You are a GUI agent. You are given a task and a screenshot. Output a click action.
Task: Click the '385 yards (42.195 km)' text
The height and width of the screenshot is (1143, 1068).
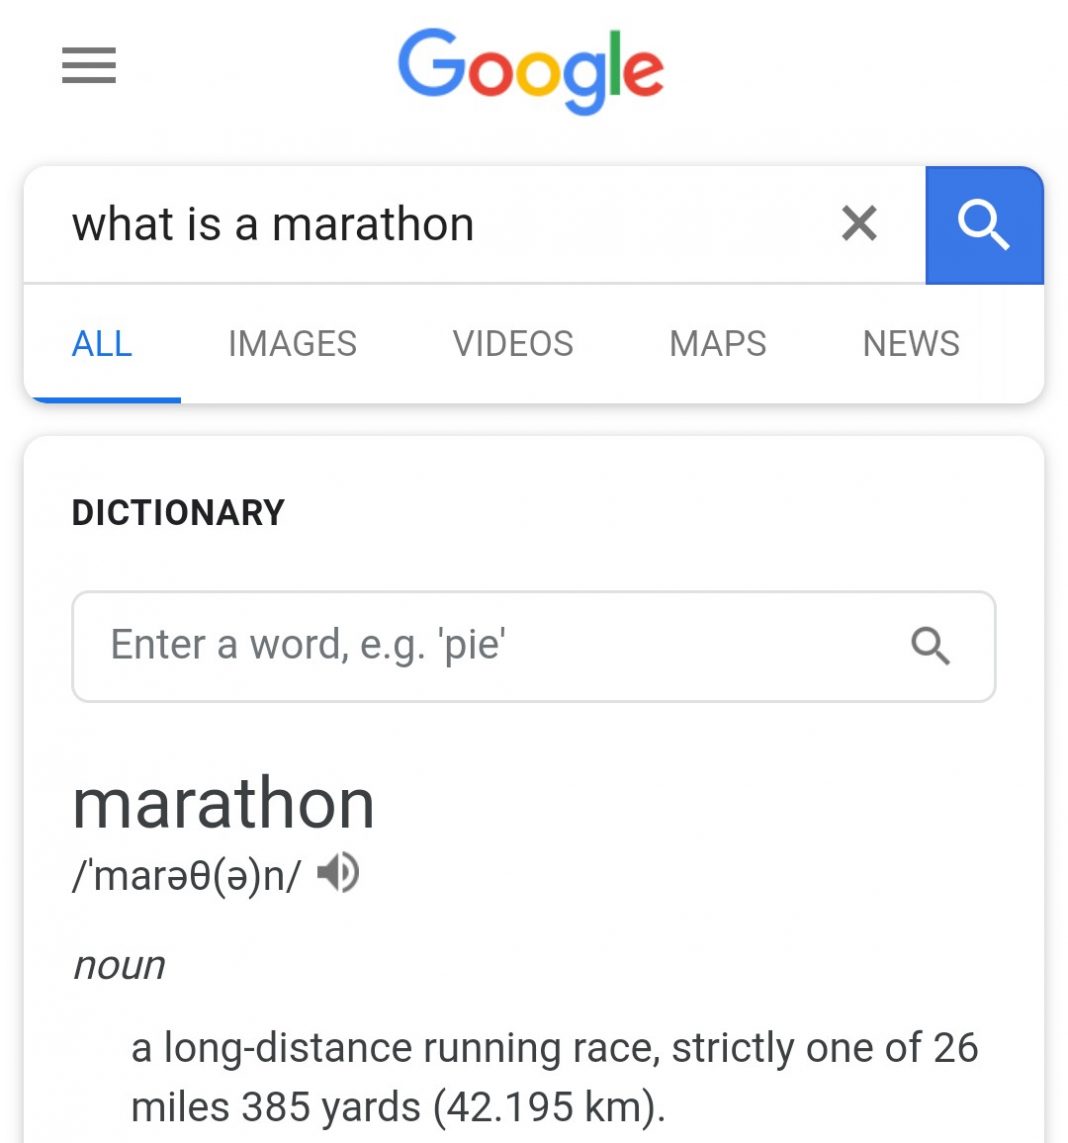pos(452,1107)
